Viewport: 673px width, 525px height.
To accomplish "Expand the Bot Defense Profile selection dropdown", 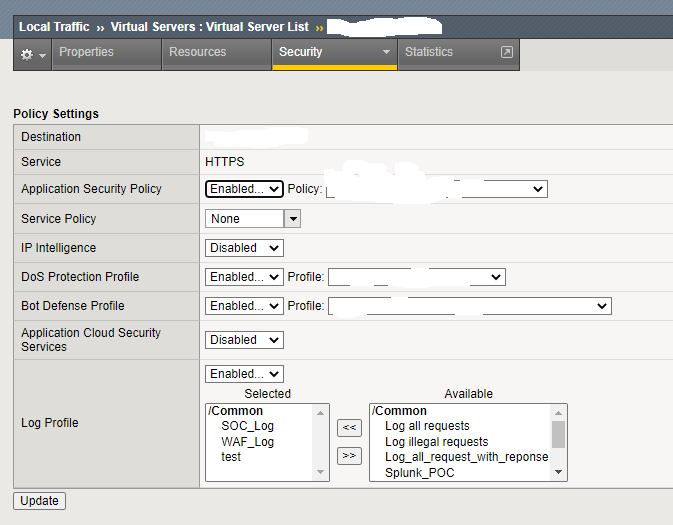I will (x=469, y=306).
